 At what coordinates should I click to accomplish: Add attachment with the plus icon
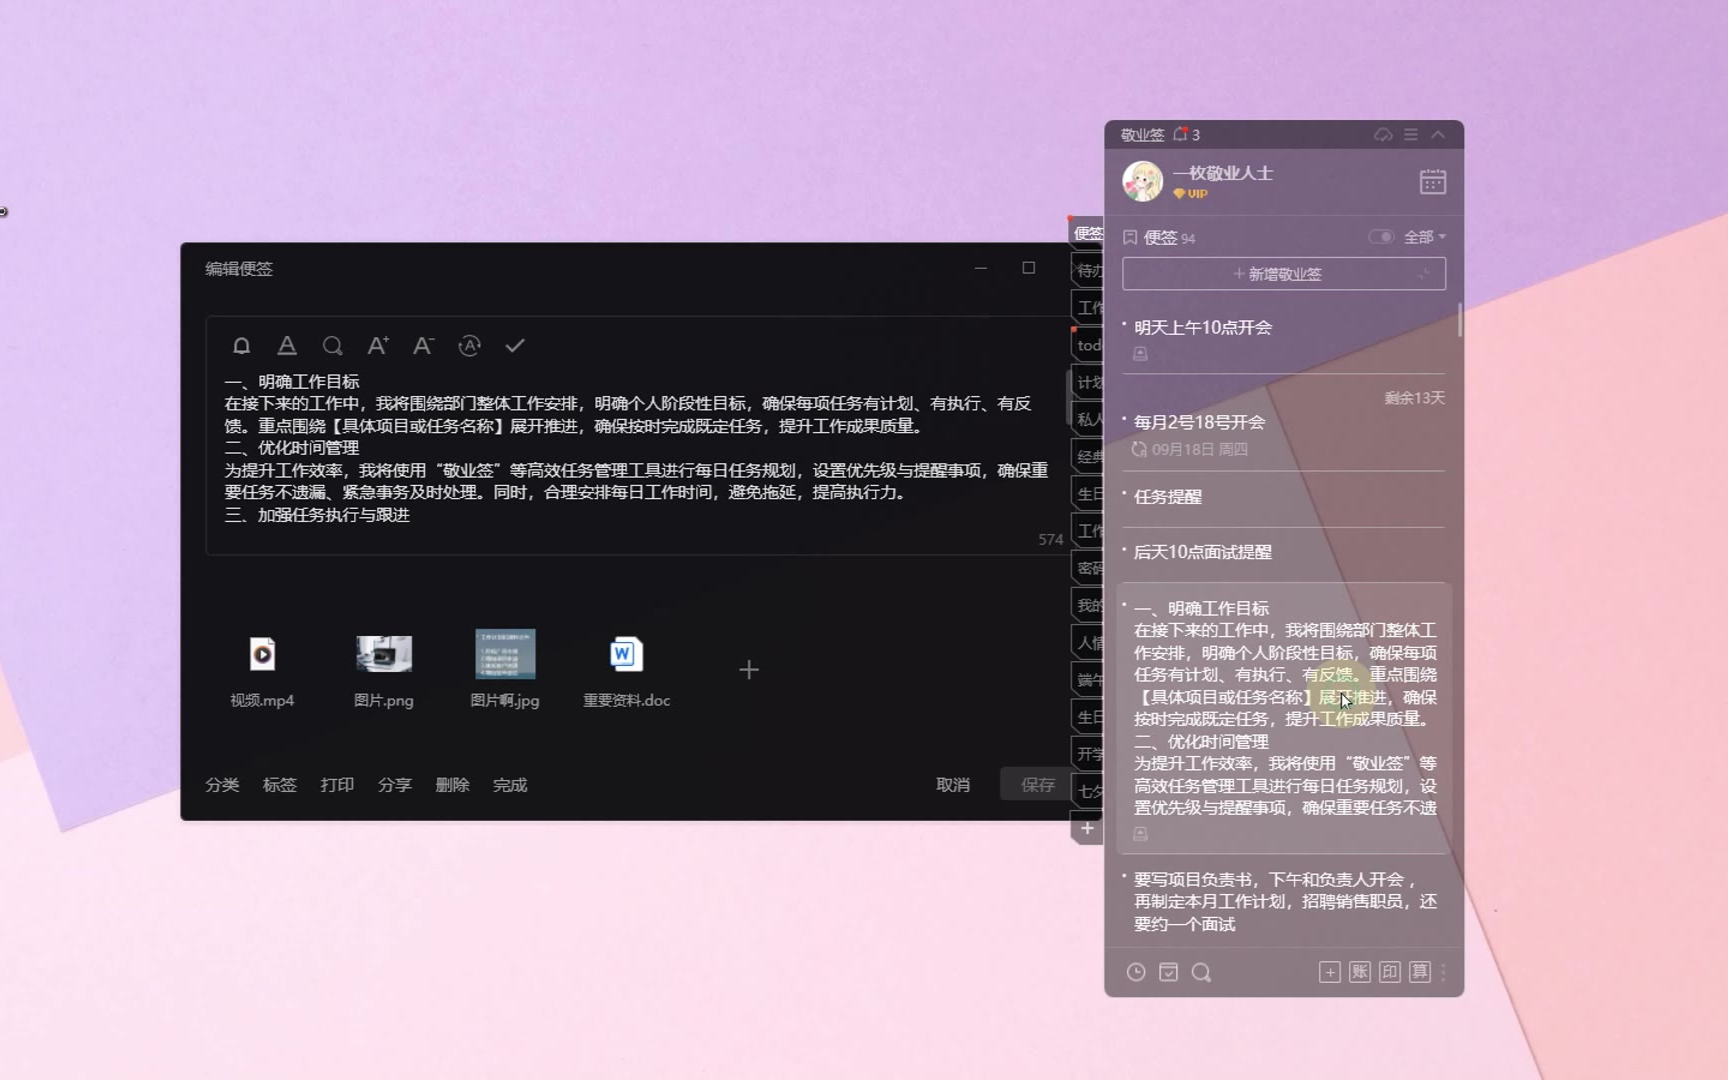[749, 670]
